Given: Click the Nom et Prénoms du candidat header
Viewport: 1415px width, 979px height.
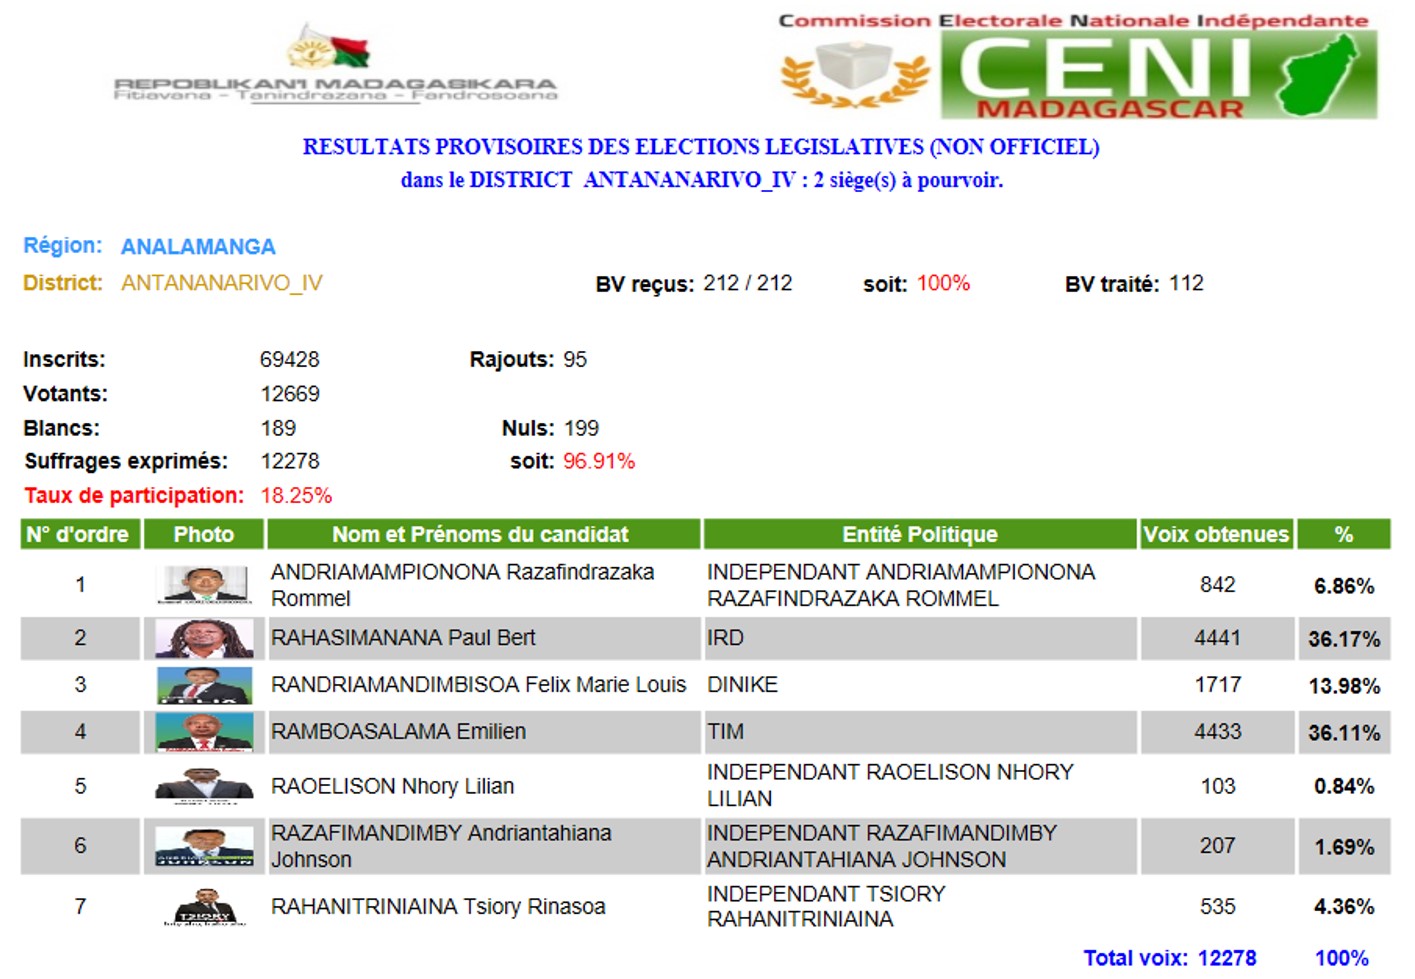Looking at the screenshot, I should (x=483, y=534).
